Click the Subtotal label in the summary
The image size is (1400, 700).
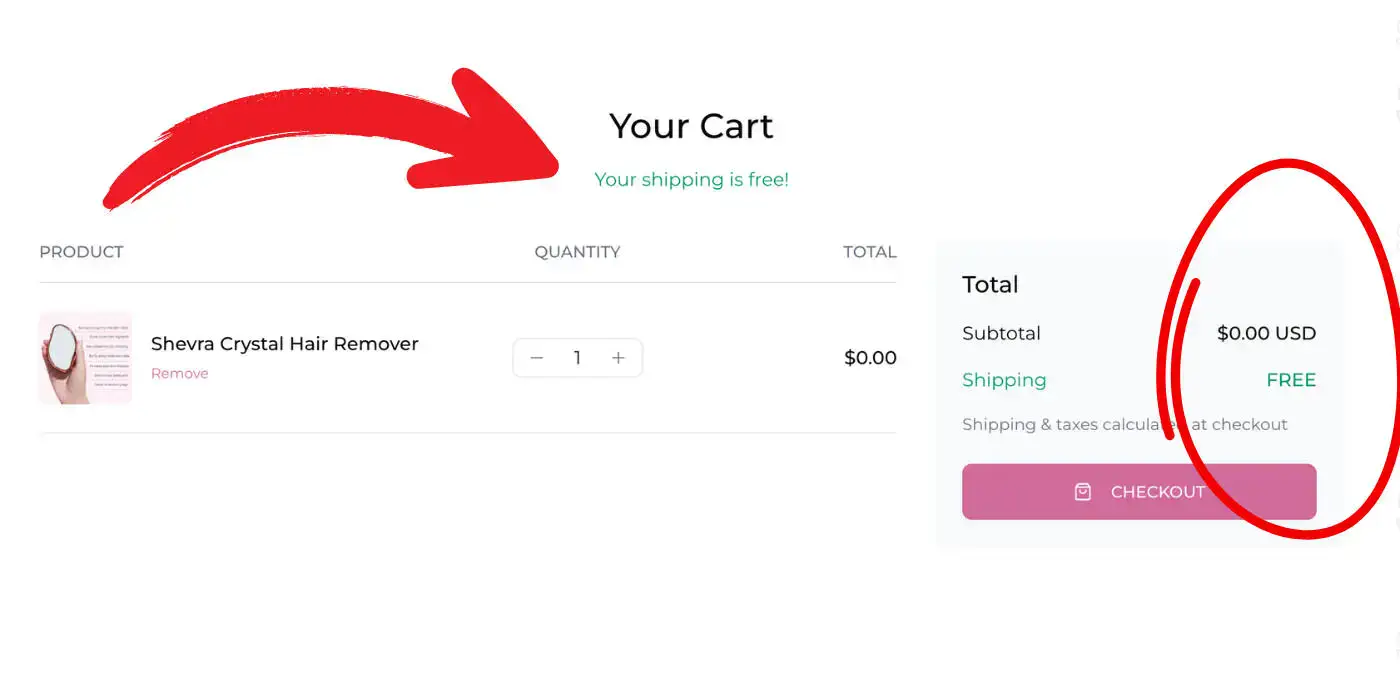click(x=1001, y=334)
